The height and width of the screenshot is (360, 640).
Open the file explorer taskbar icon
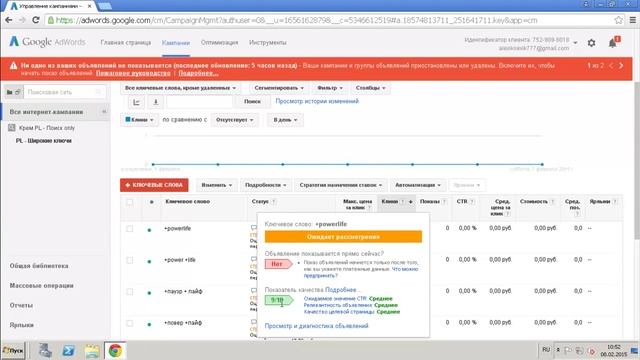tap(92, 351)
